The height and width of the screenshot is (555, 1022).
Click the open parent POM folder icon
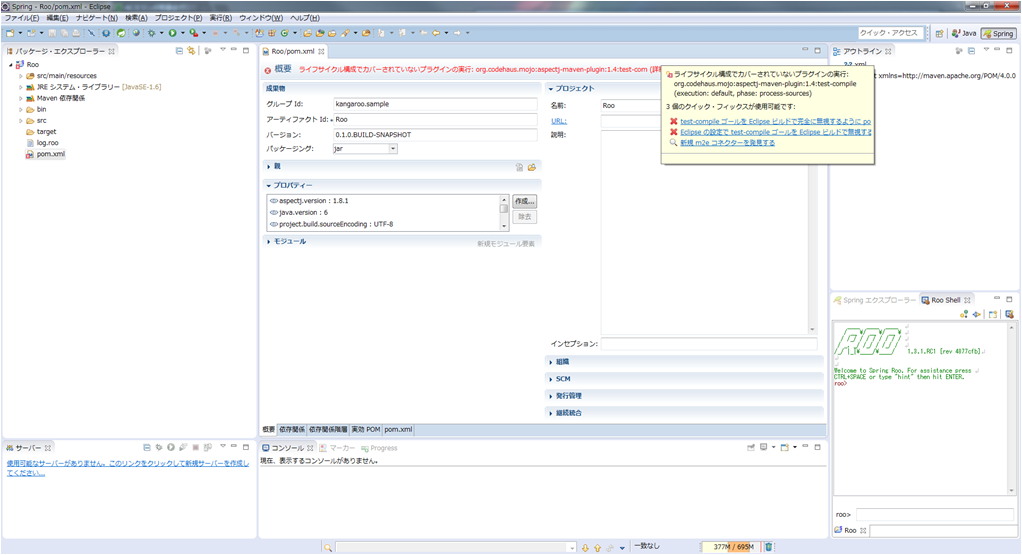(x=532, y=167)
